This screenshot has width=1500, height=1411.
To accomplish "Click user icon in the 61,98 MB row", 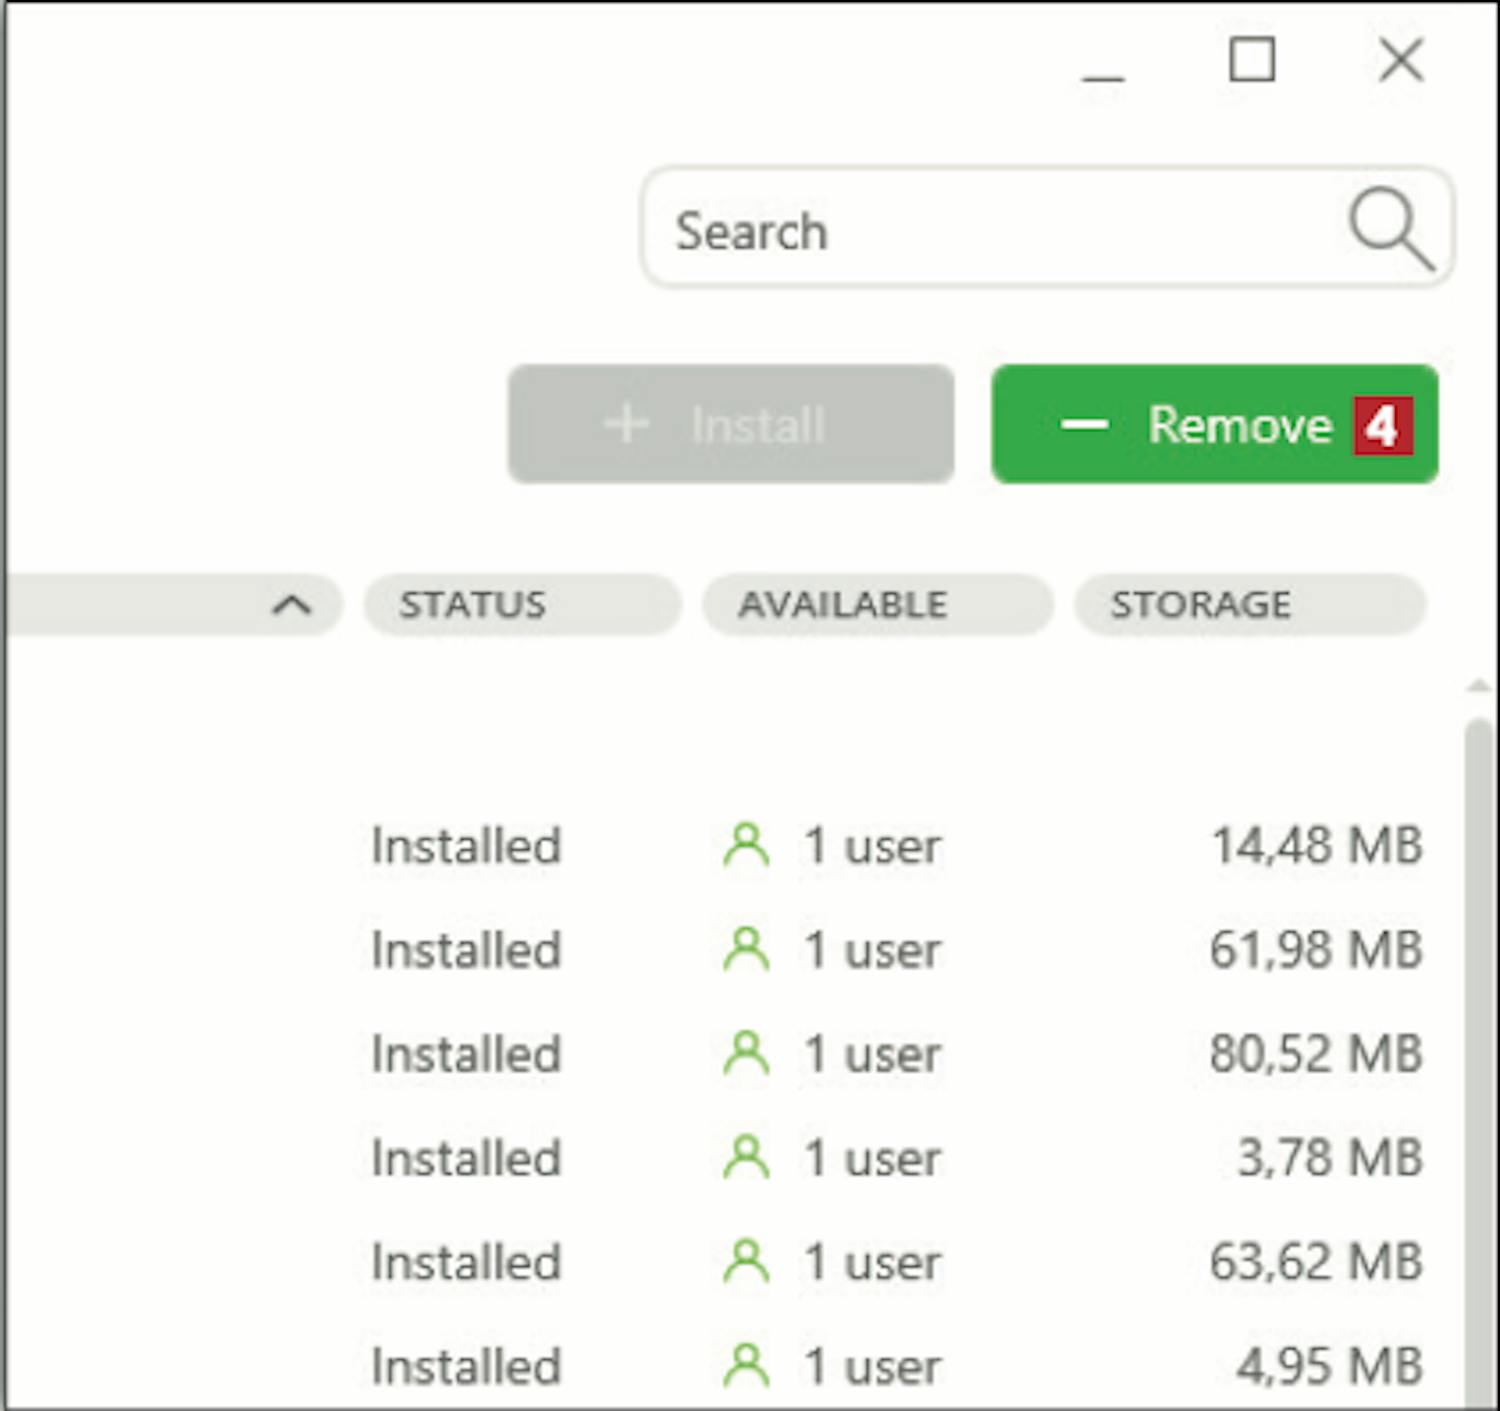I will tap(746, 950).
